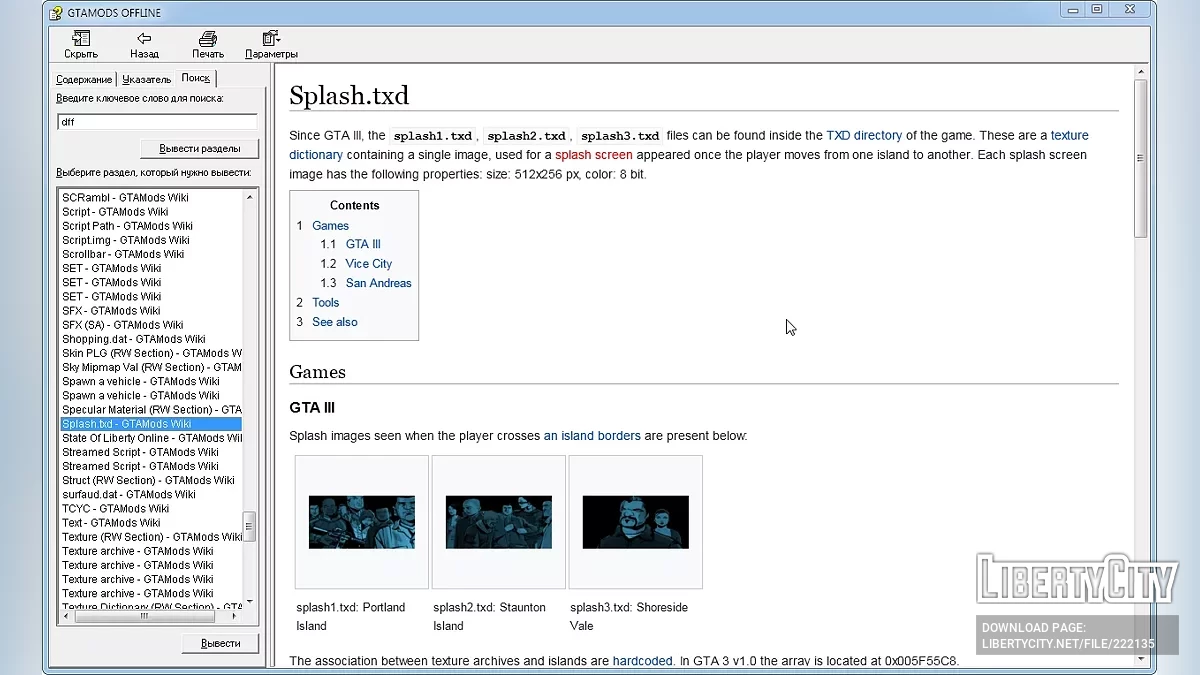
Task: Open the splash1.txd Portland Island thumbnail
Action: [361, 522]
